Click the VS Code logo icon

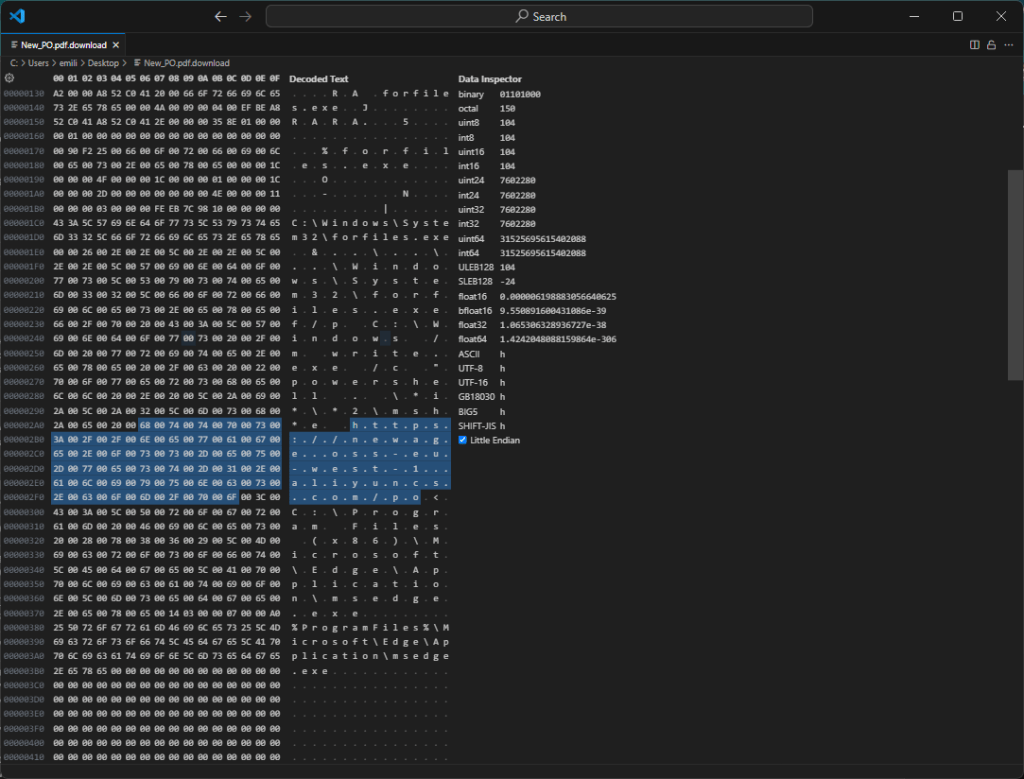[x=16, y=16]
